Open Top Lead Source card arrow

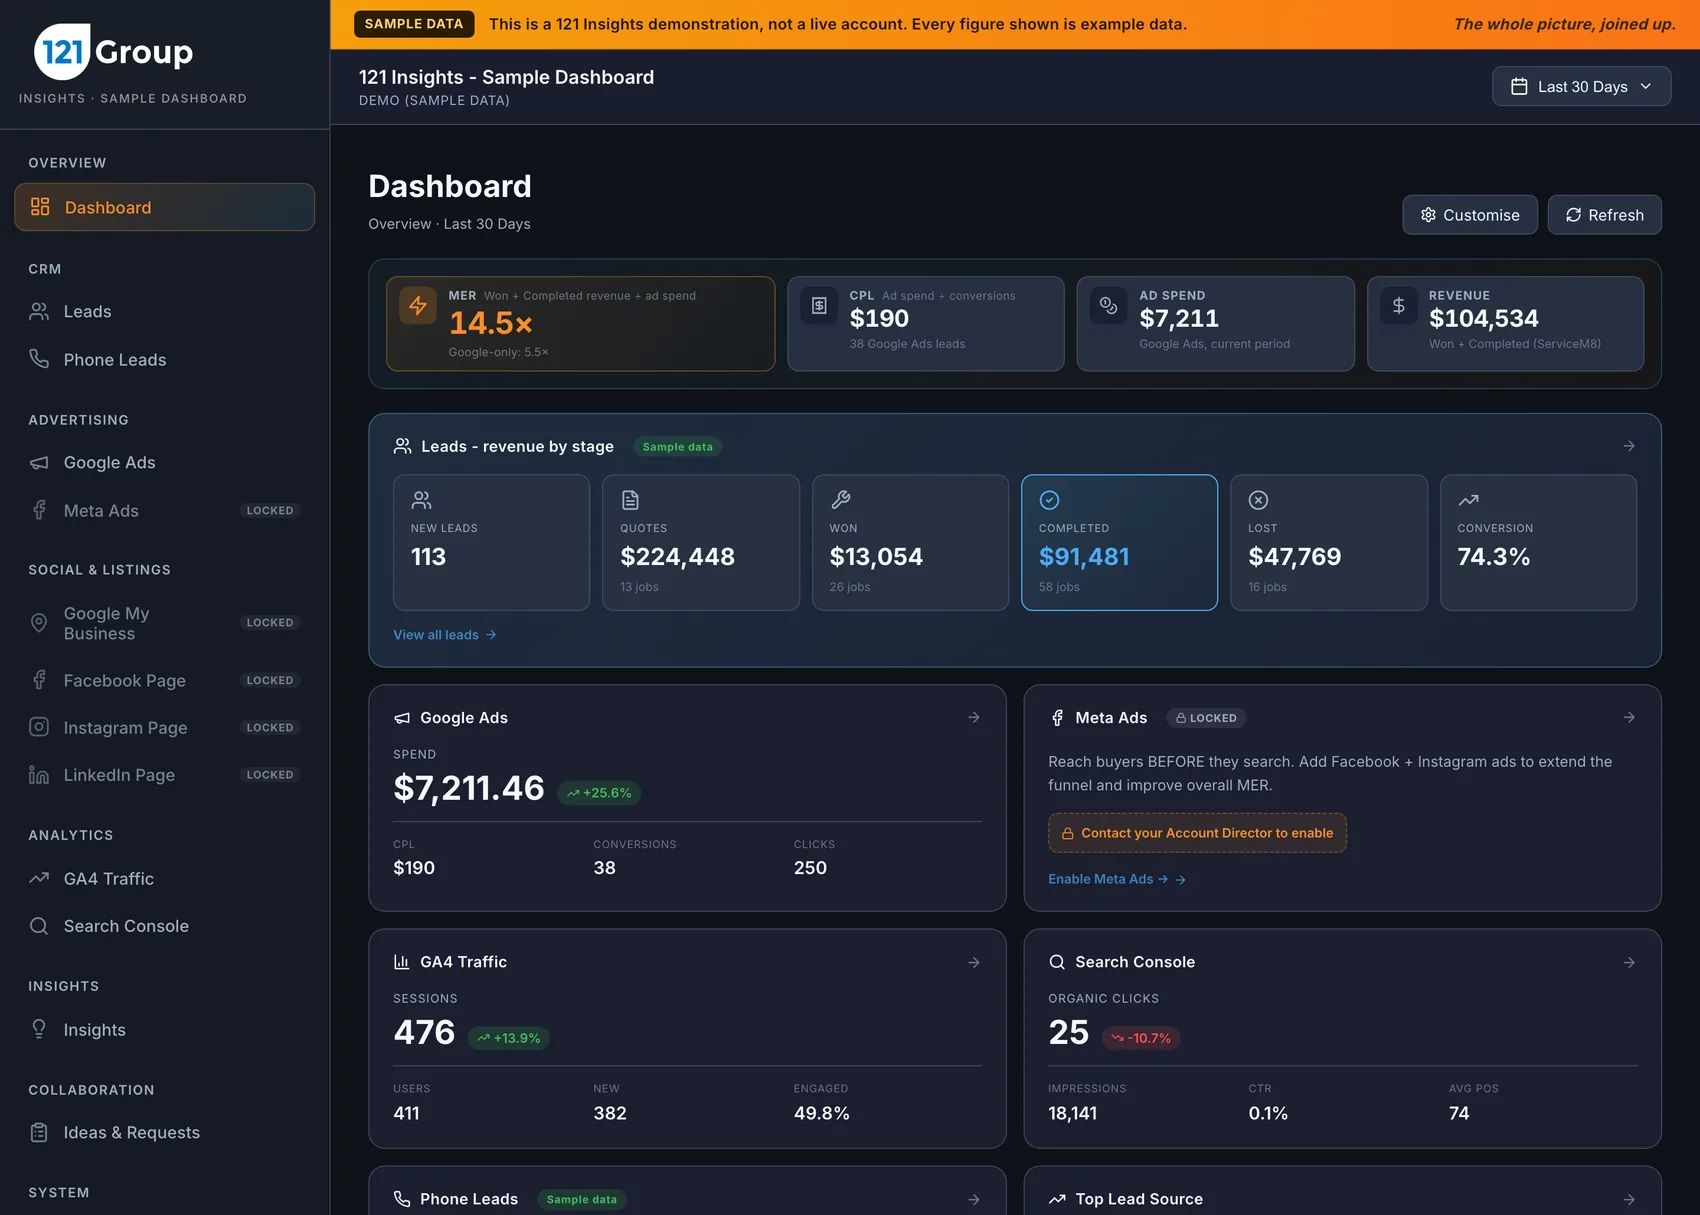click(x=1629, y=1199)
